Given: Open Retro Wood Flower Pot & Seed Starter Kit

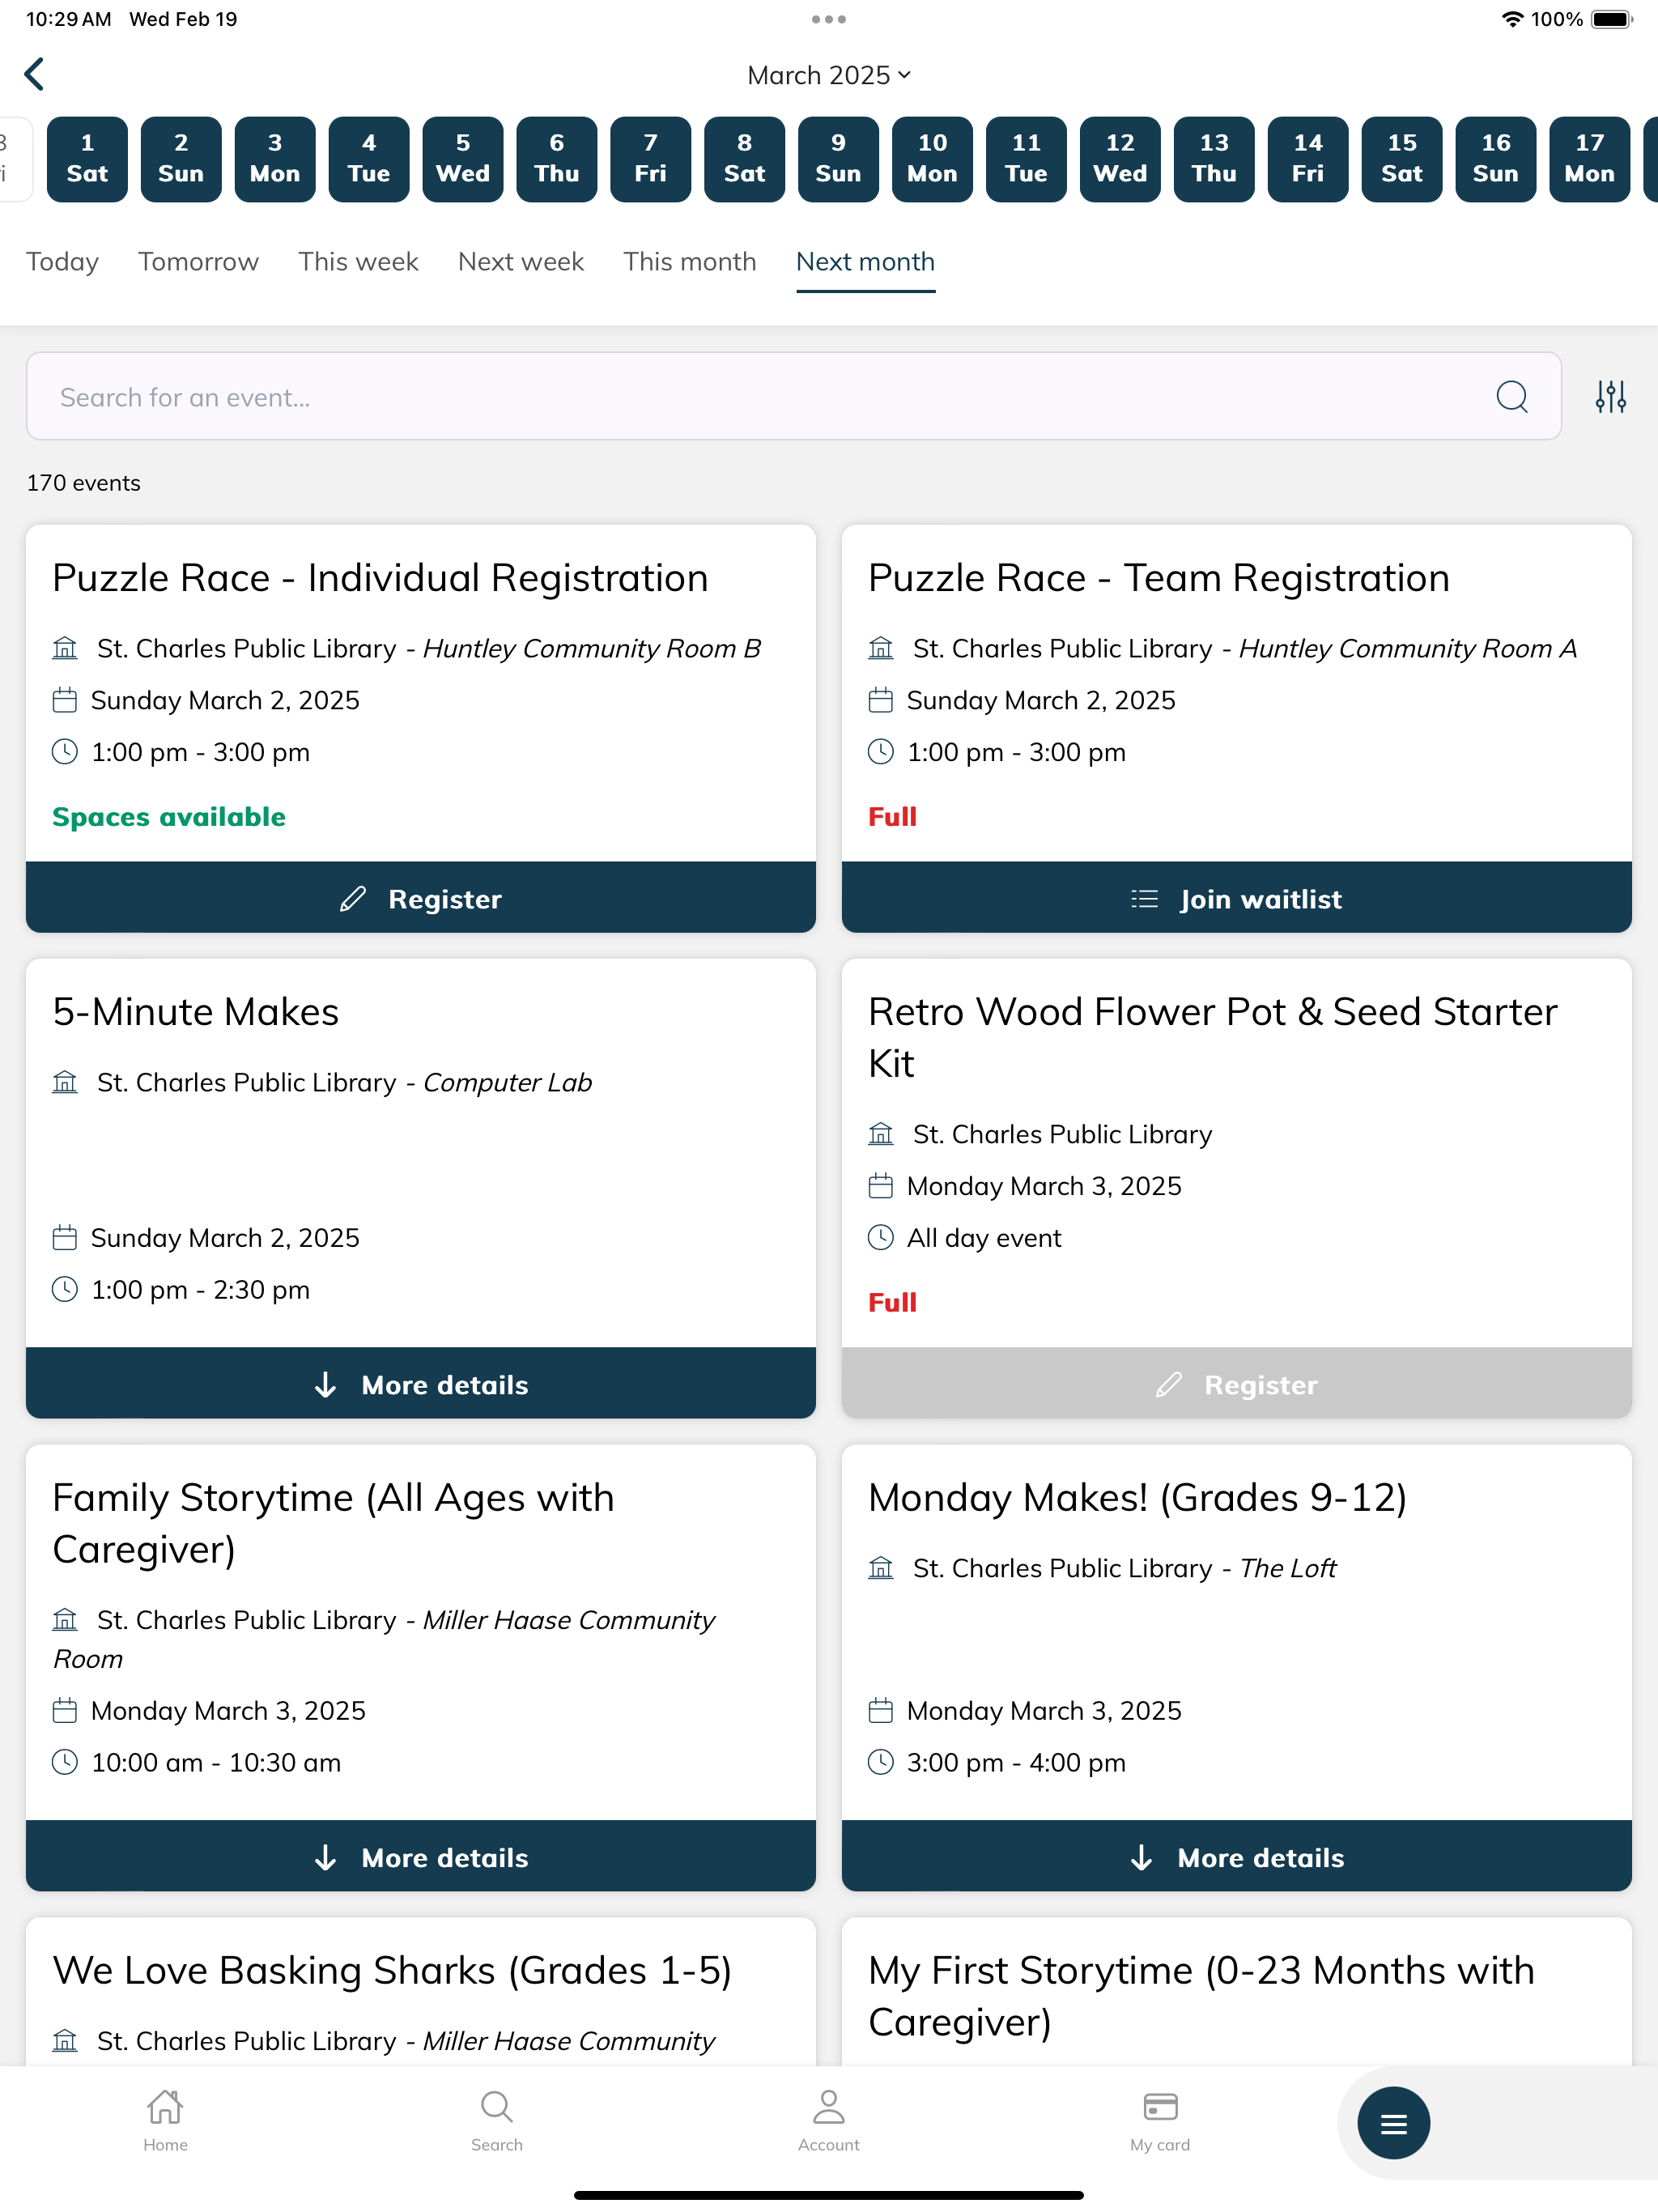Looking at the screenshot, I should 1213,1038.
